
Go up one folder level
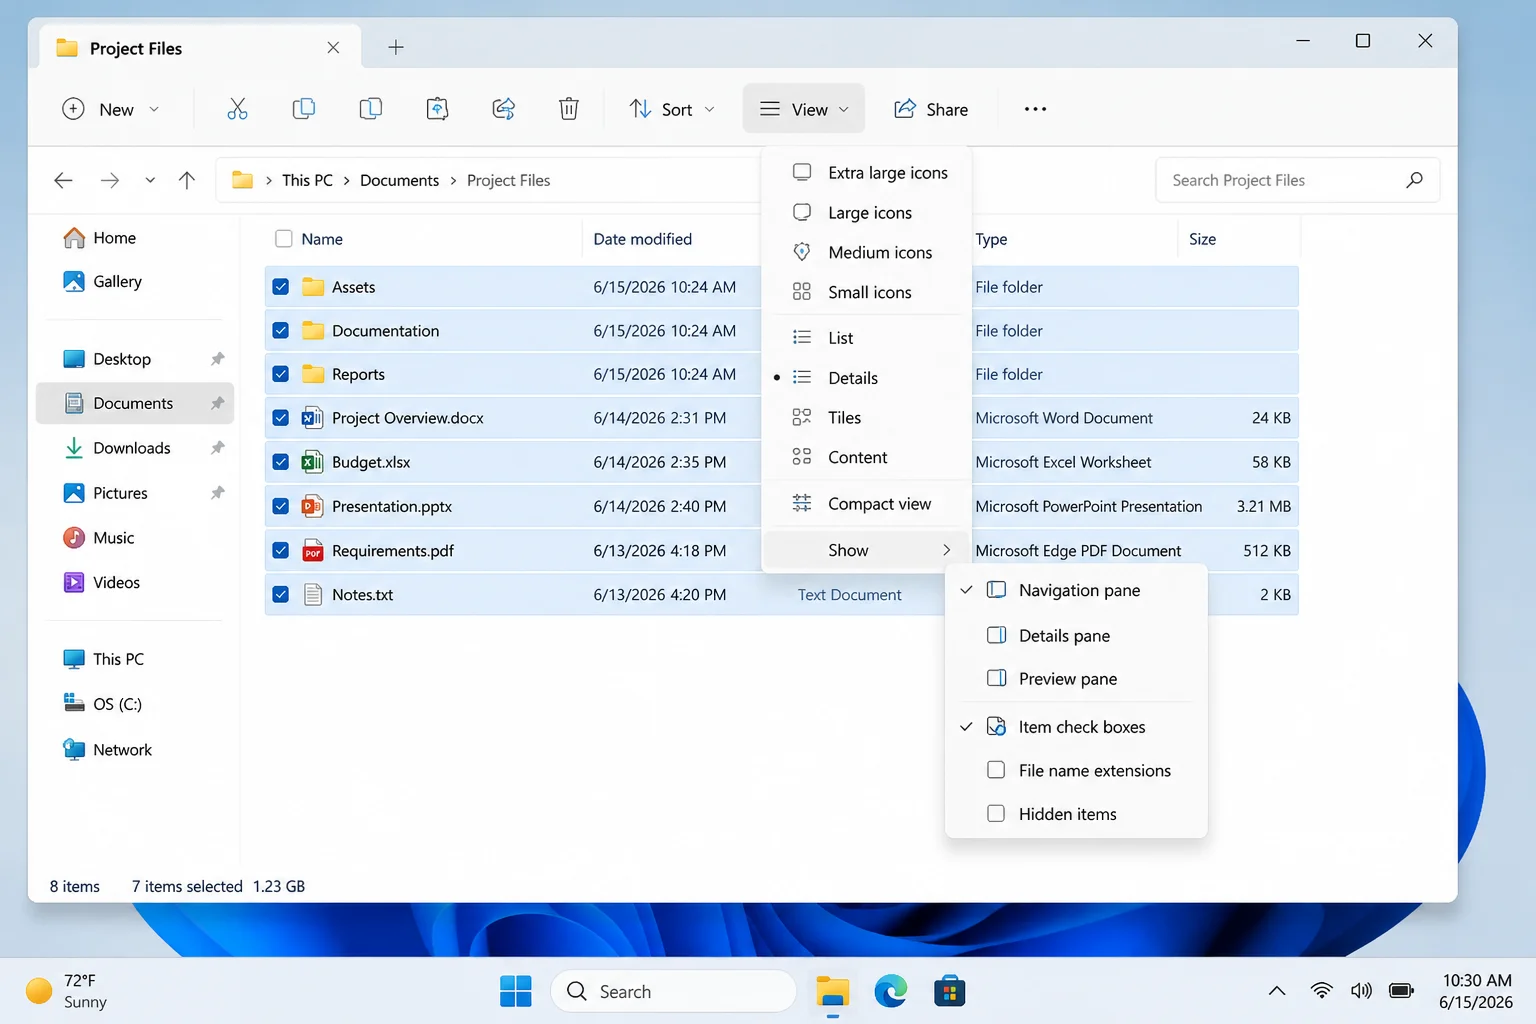pyautogui.click(x=187, y=180)
